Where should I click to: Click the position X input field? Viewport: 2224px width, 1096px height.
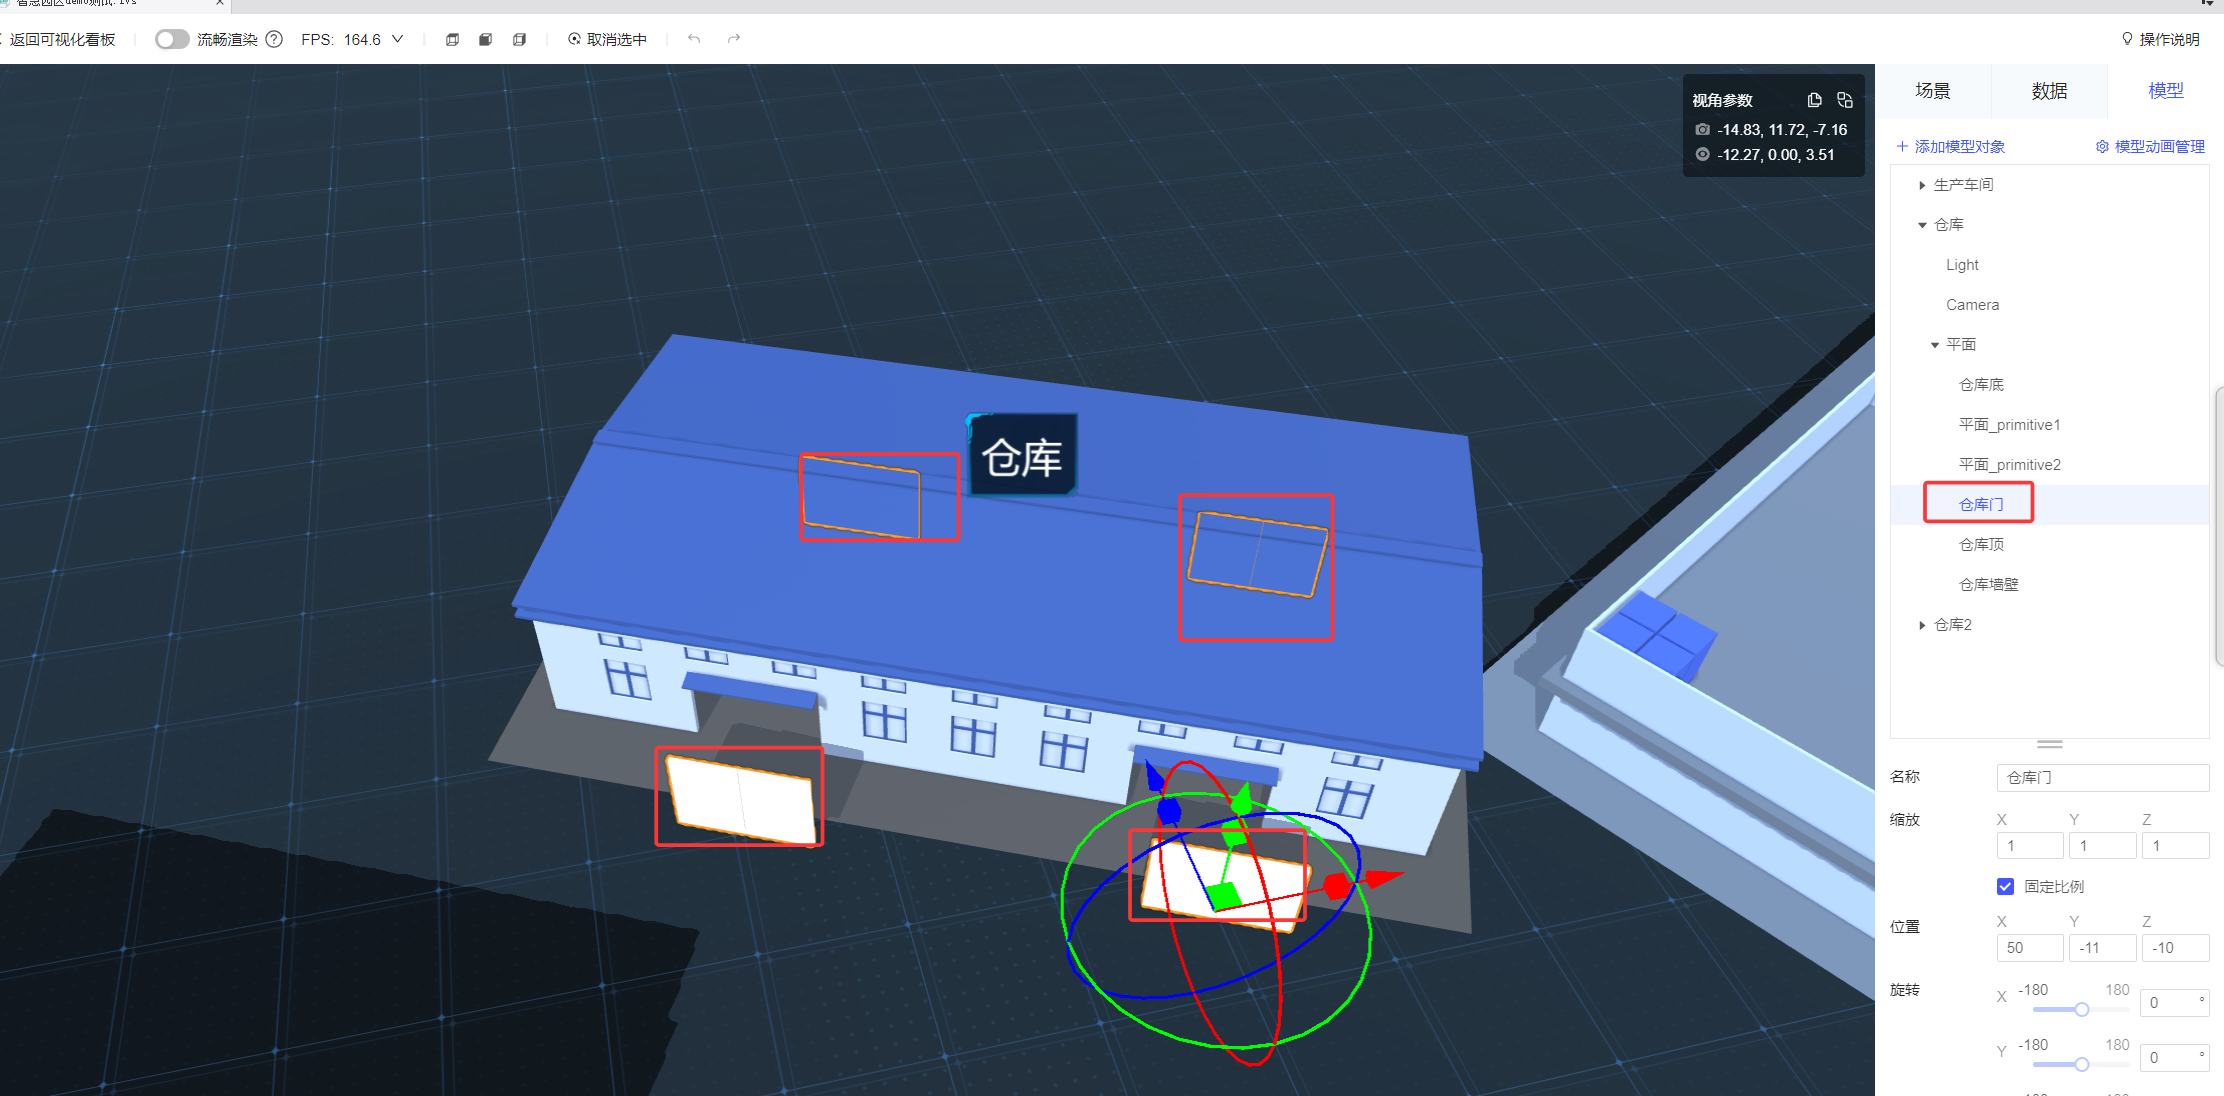click(x=2029, y=948)
